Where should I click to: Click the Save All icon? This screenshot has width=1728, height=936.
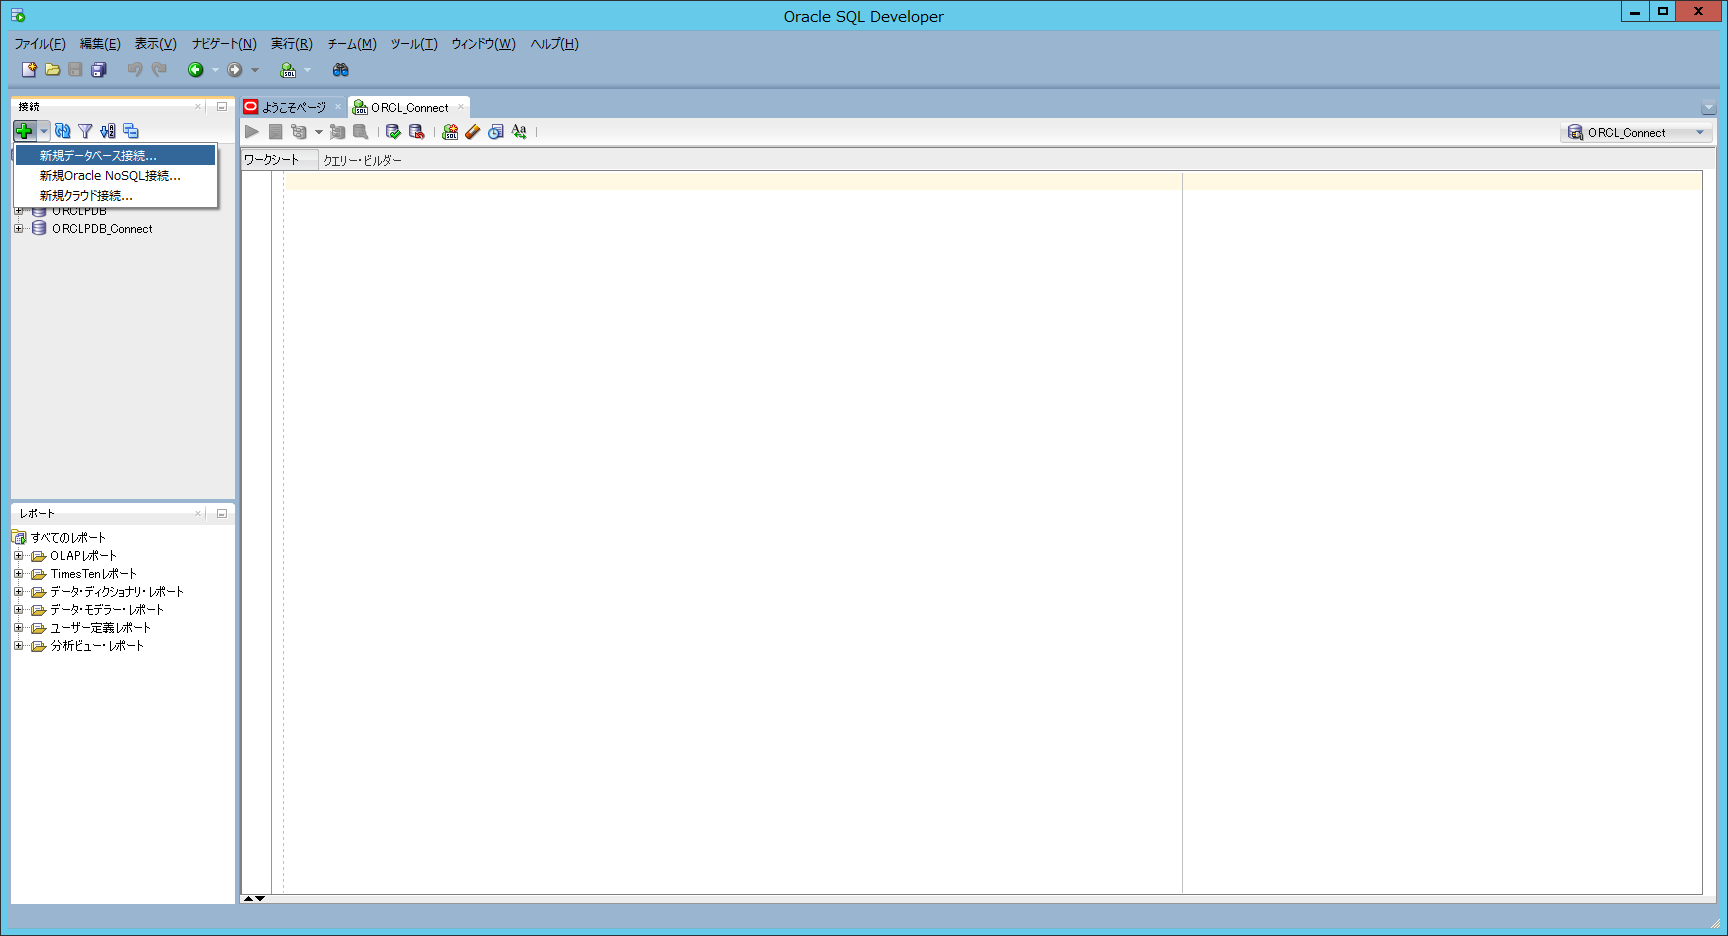[99, 69]
